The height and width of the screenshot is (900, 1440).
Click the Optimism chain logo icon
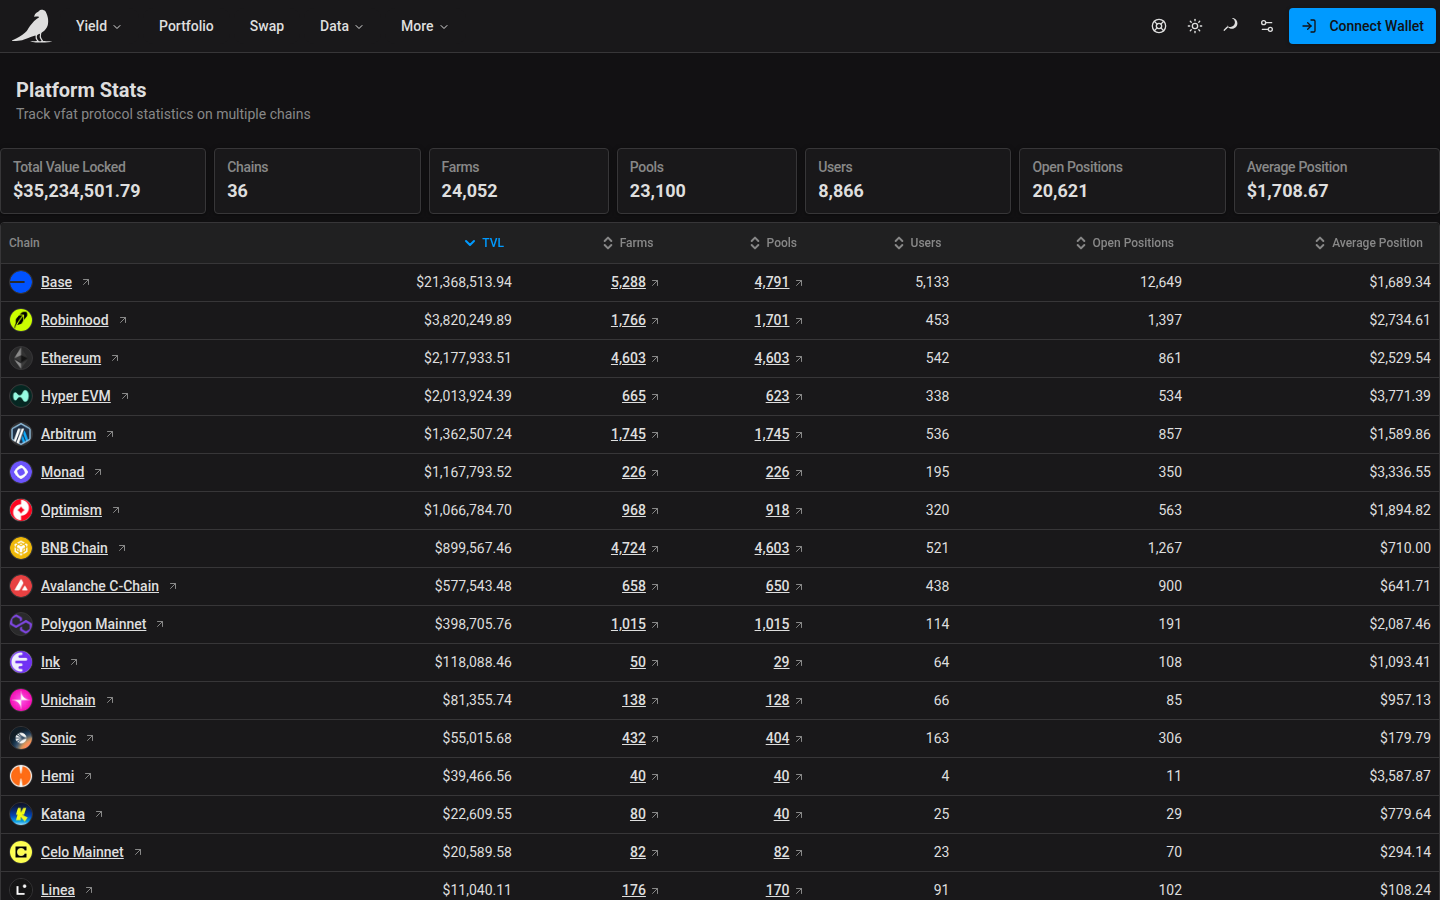pos(21,510)
